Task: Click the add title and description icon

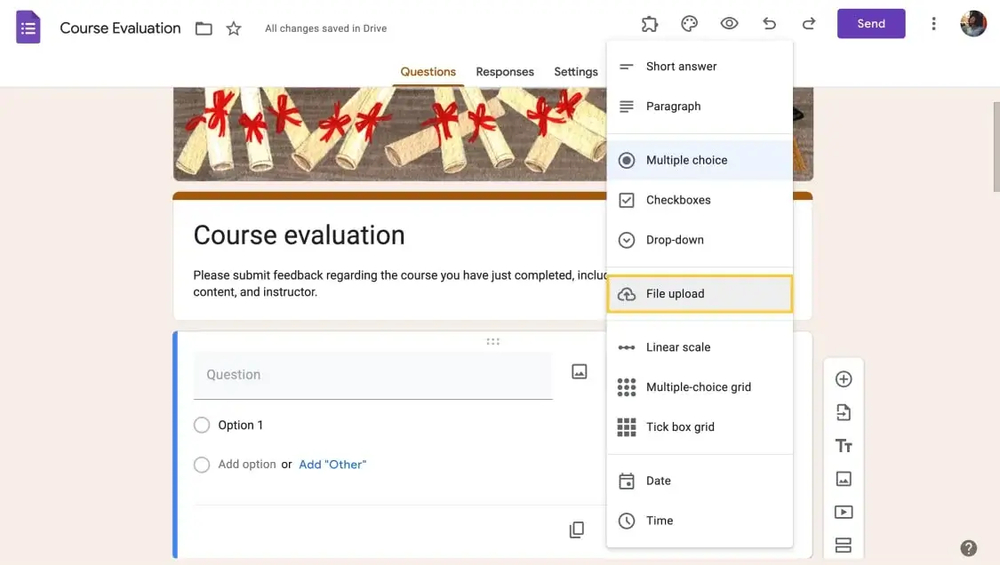Action: point(843,446)
